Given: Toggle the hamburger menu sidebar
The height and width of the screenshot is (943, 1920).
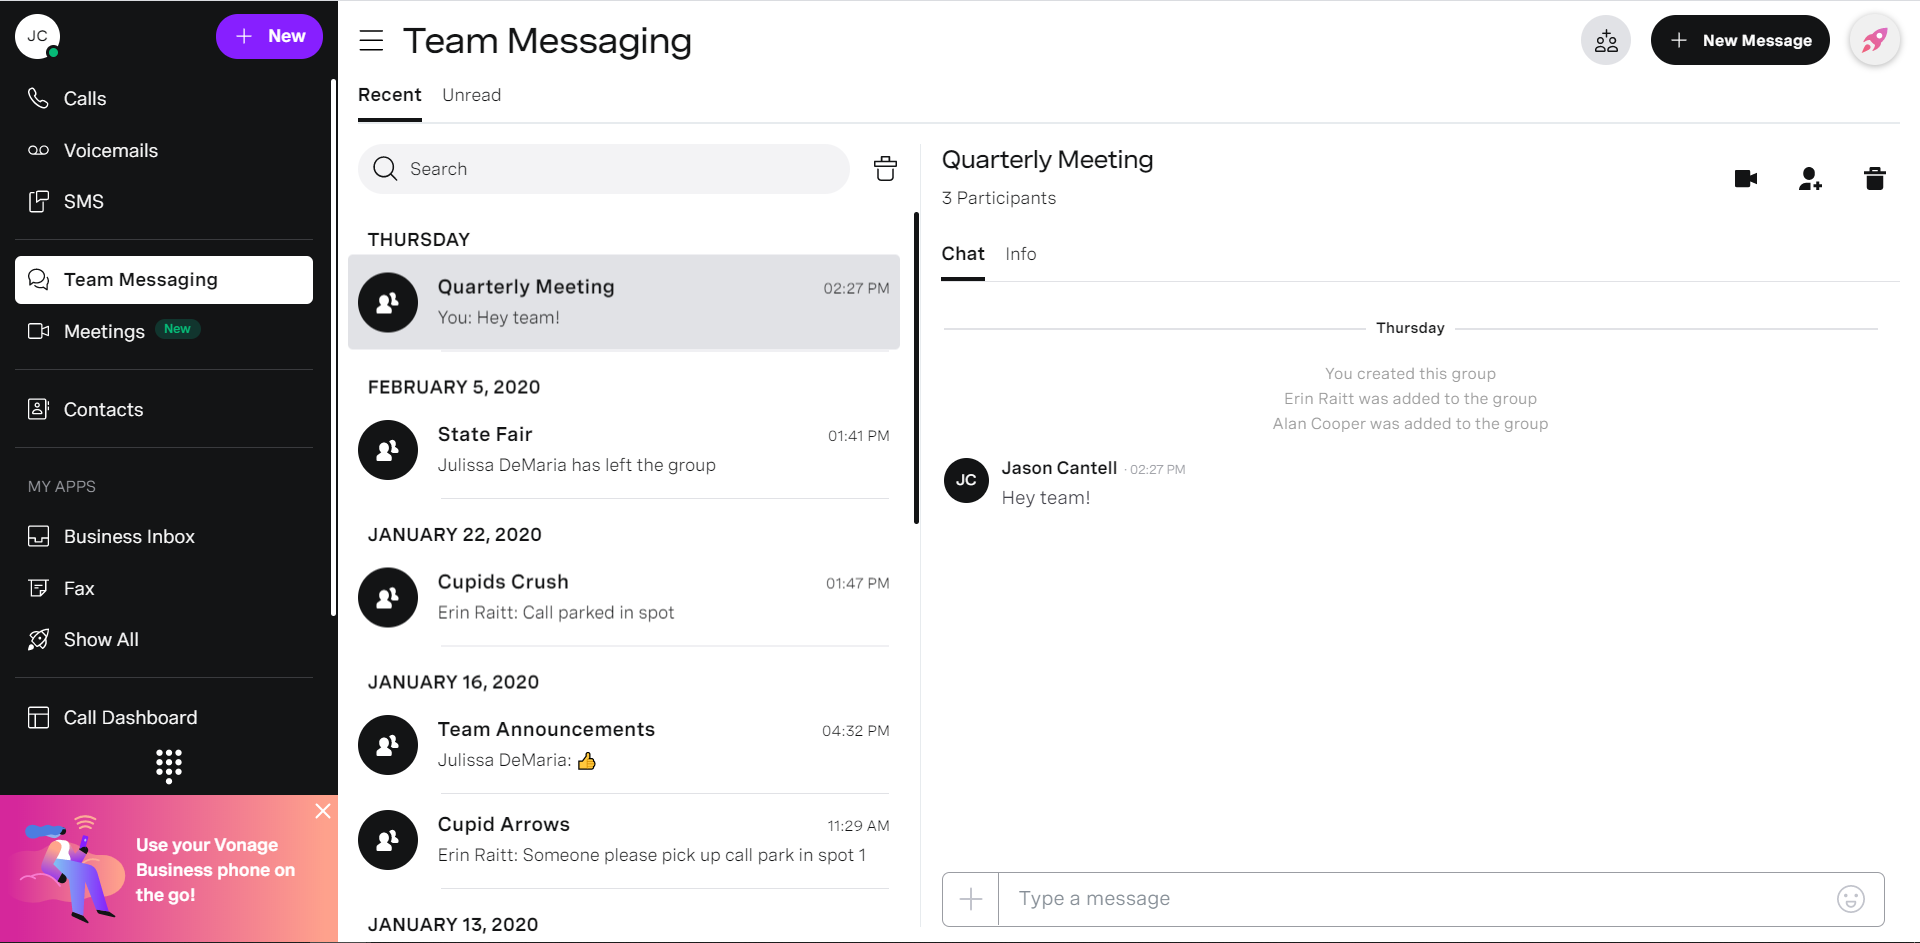Looking at the screenshot, I should point(371,41).
